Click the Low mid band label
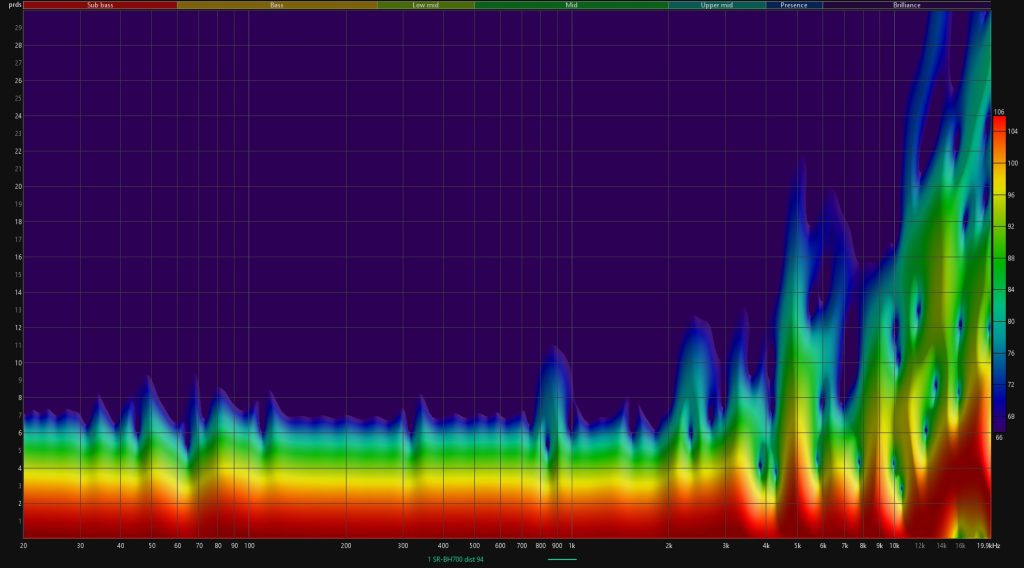The image size is (1024, 568). [x=426, y=5]
